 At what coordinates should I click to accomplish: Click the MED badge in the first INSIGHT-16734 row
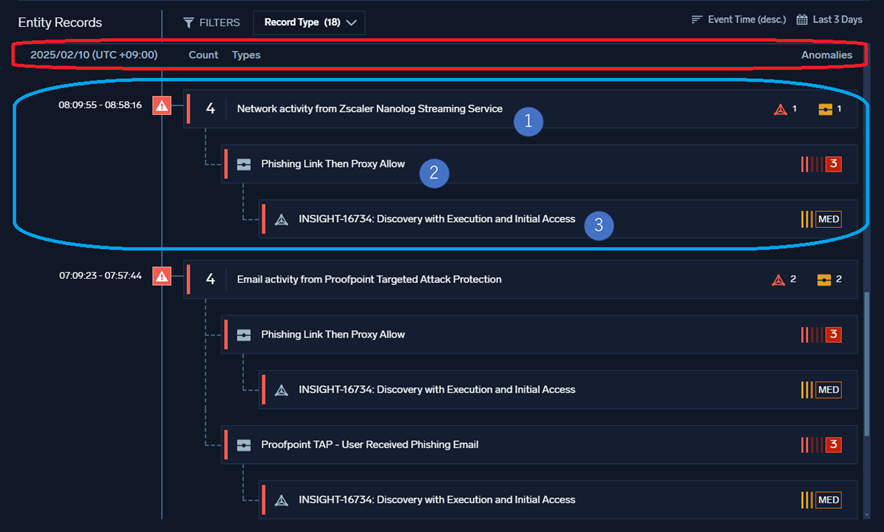828,219
